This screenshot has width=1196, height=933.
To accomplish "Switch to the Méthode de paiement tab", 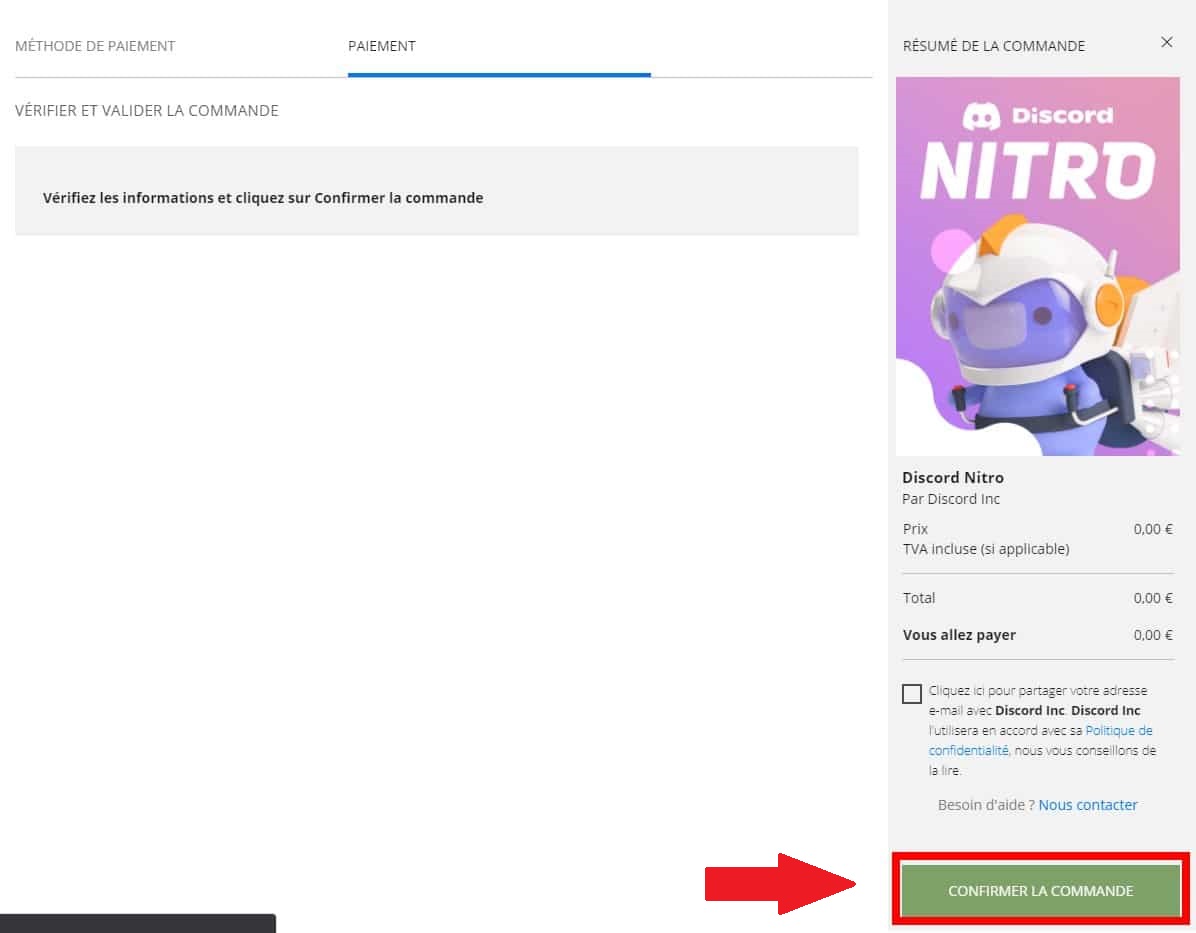I will [x=95, y=46].
